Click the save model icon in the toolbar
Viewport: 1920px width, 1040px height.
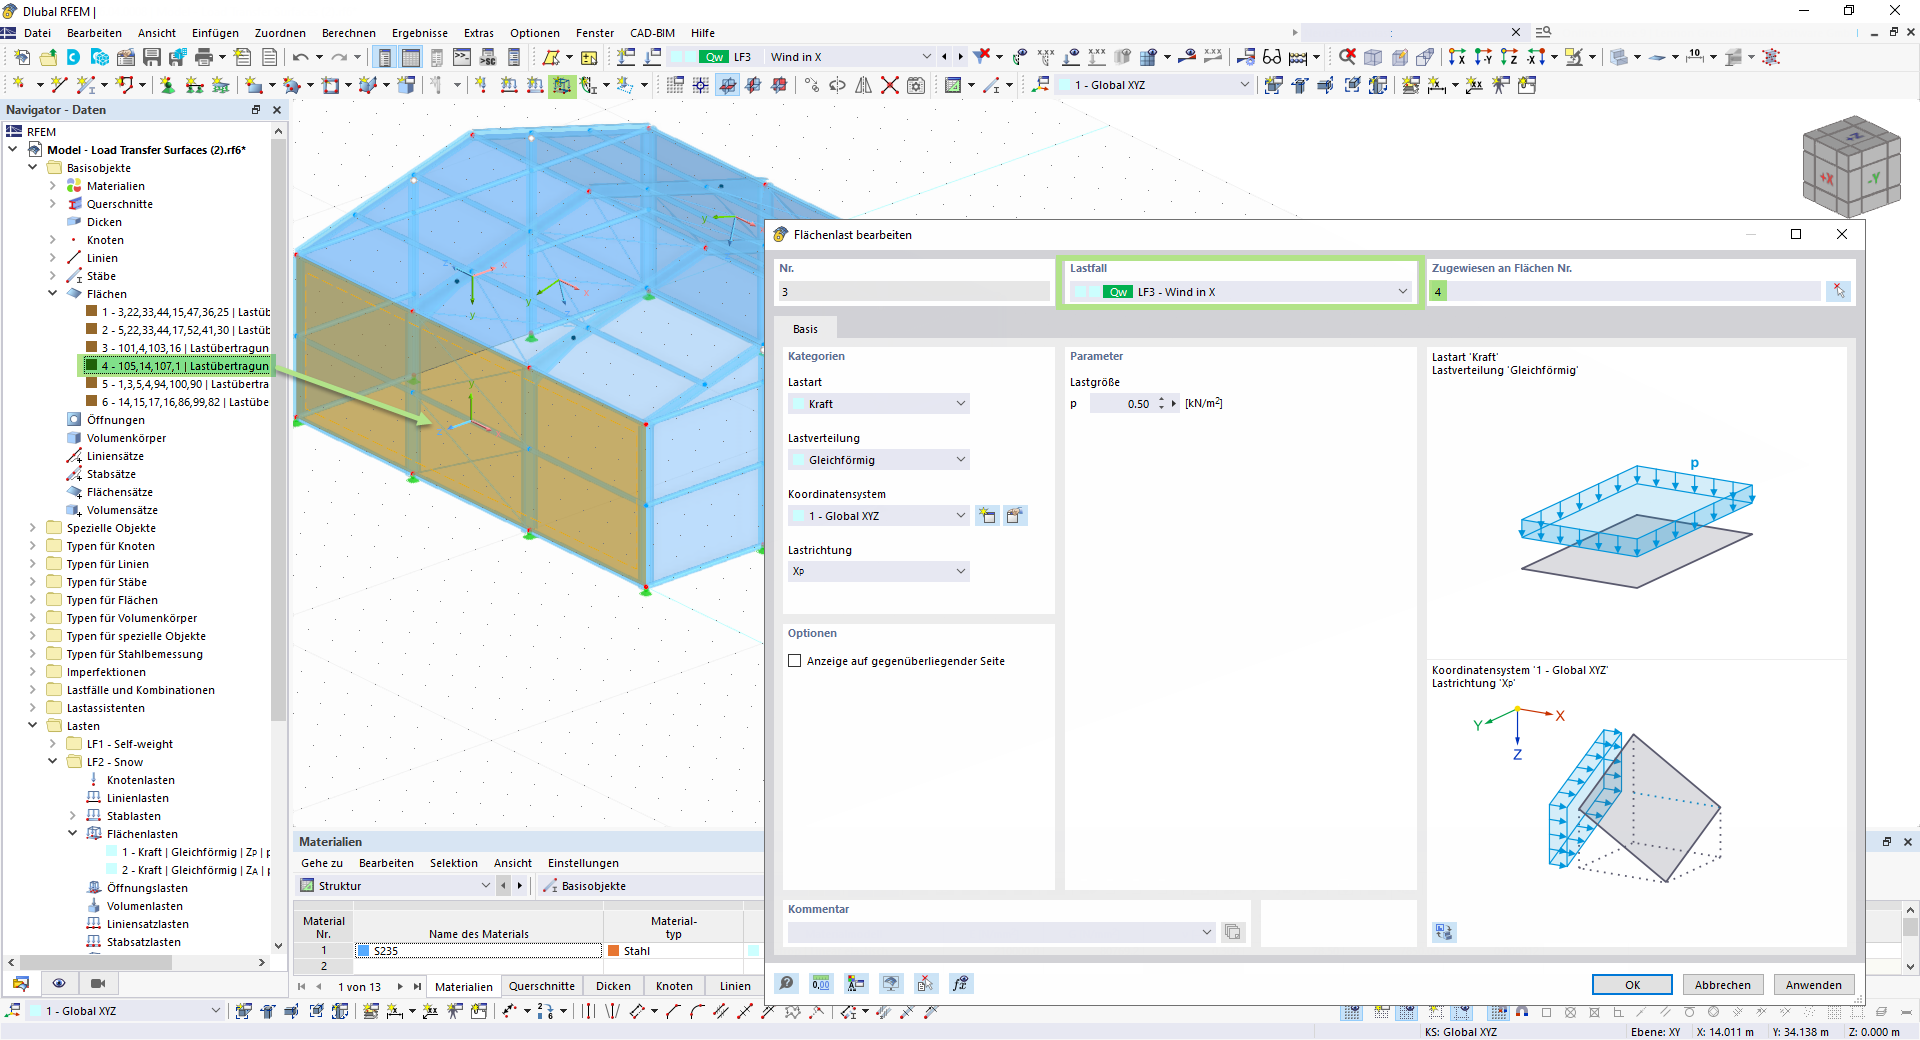pyautogui.click(x=152, y=57)
